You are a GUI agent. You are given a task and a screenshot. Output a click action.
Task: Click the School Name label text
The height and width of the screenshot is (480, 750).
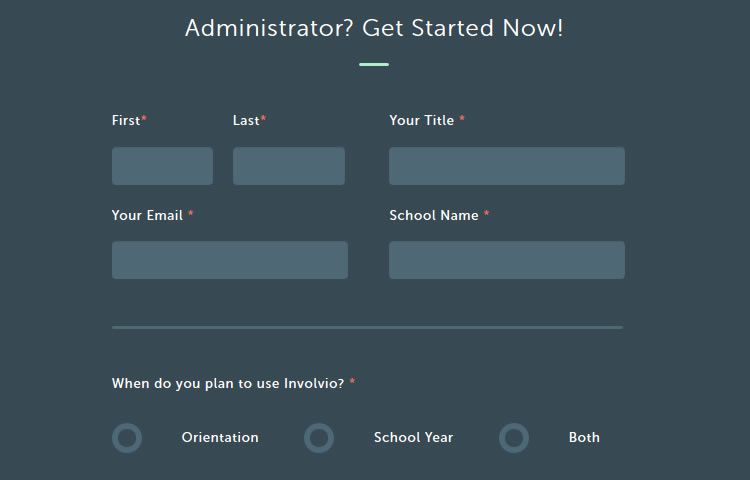click(434, 216)
